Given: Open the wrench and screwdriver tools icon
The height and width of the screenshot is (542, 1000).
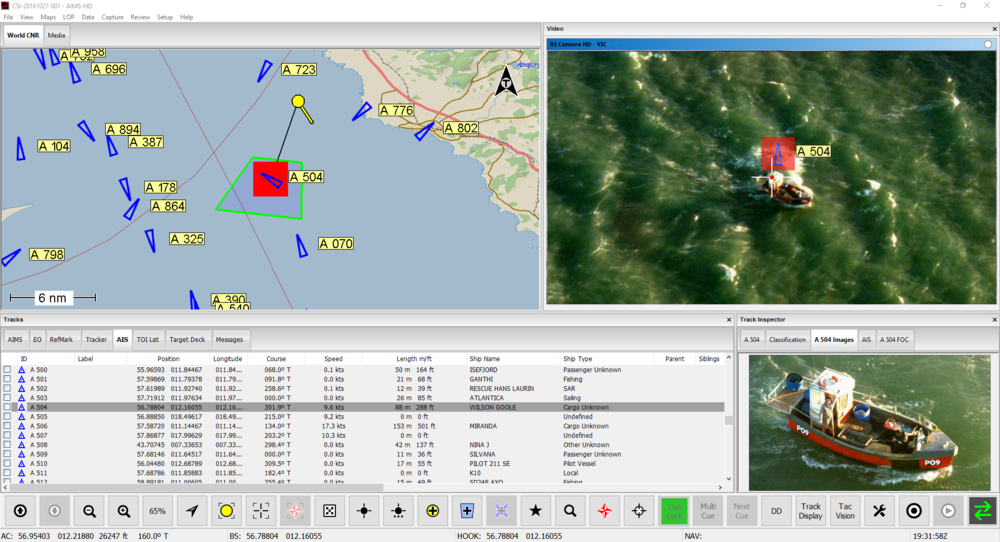Looking at the screenshot, I should [879, 511].
